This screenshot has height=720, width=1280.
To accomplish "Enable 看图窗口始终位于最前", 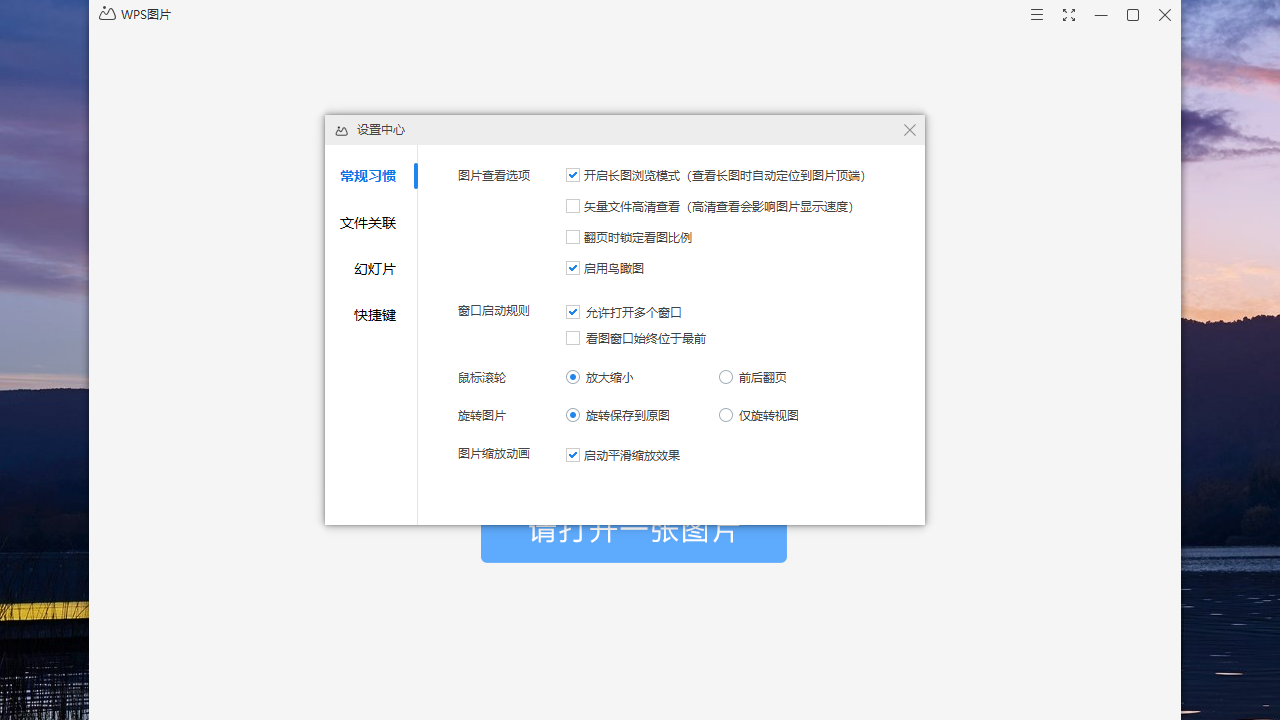I will click(573, 338).
